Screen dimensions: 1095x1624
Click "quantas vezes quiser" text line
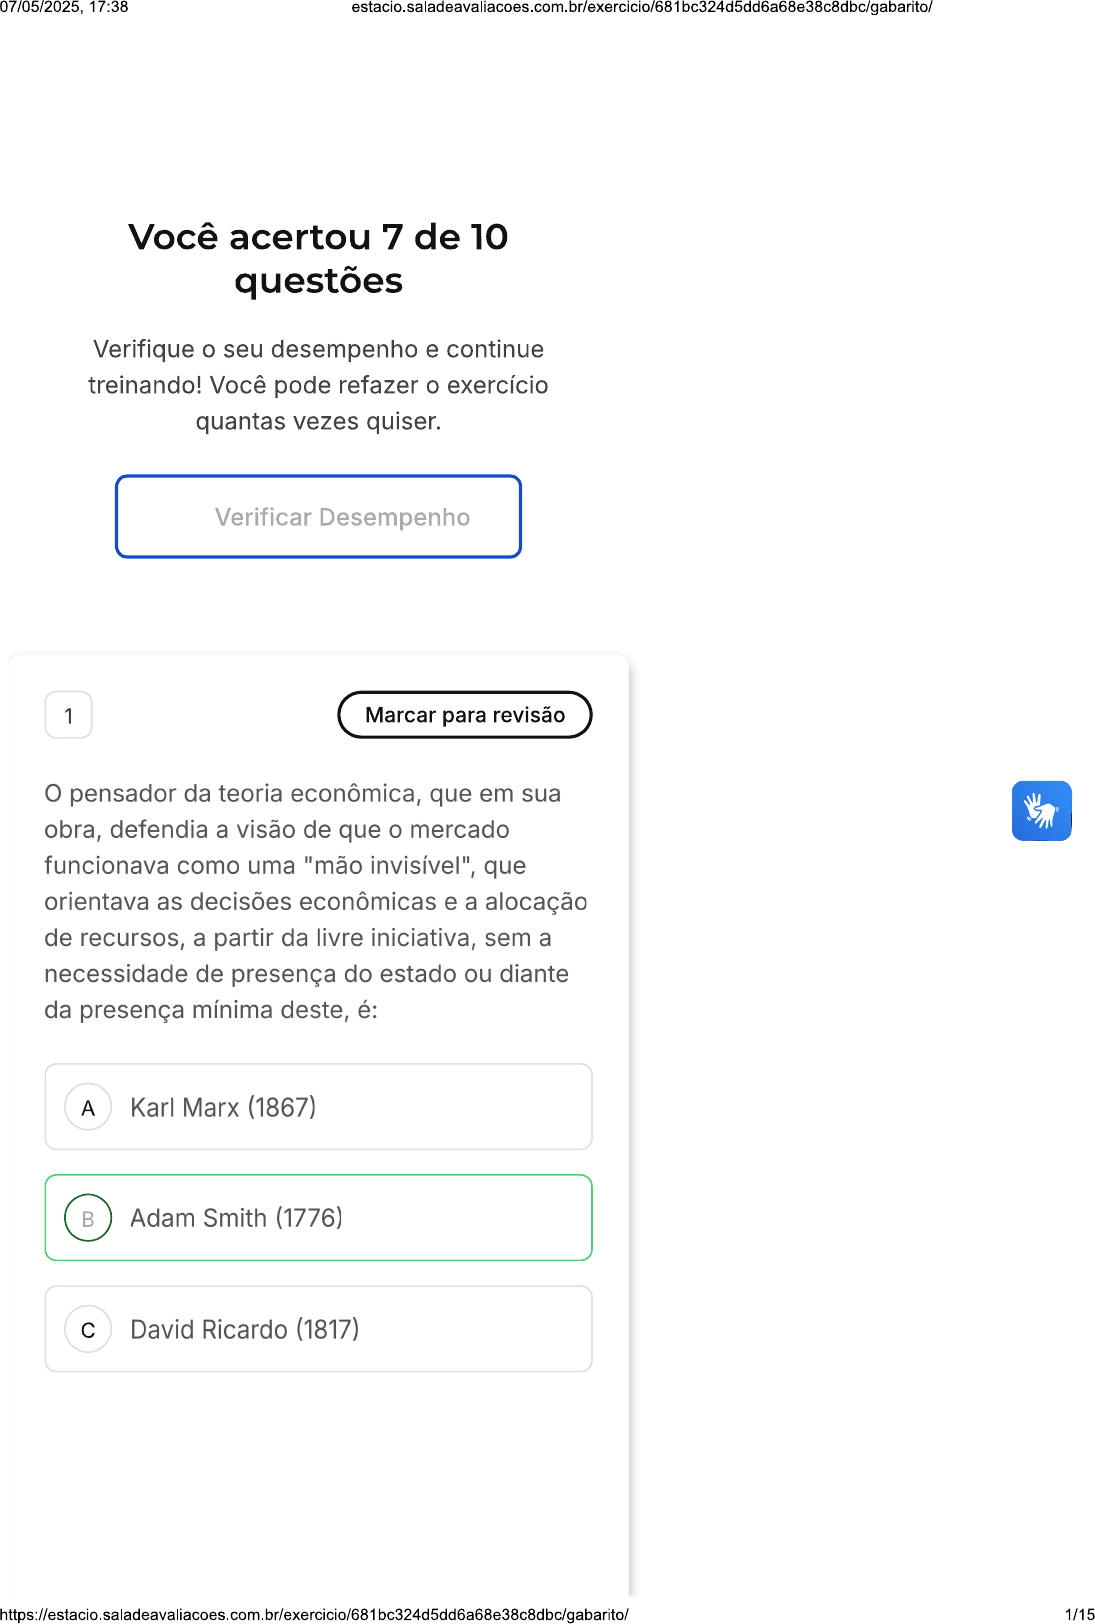click(318, 422)
